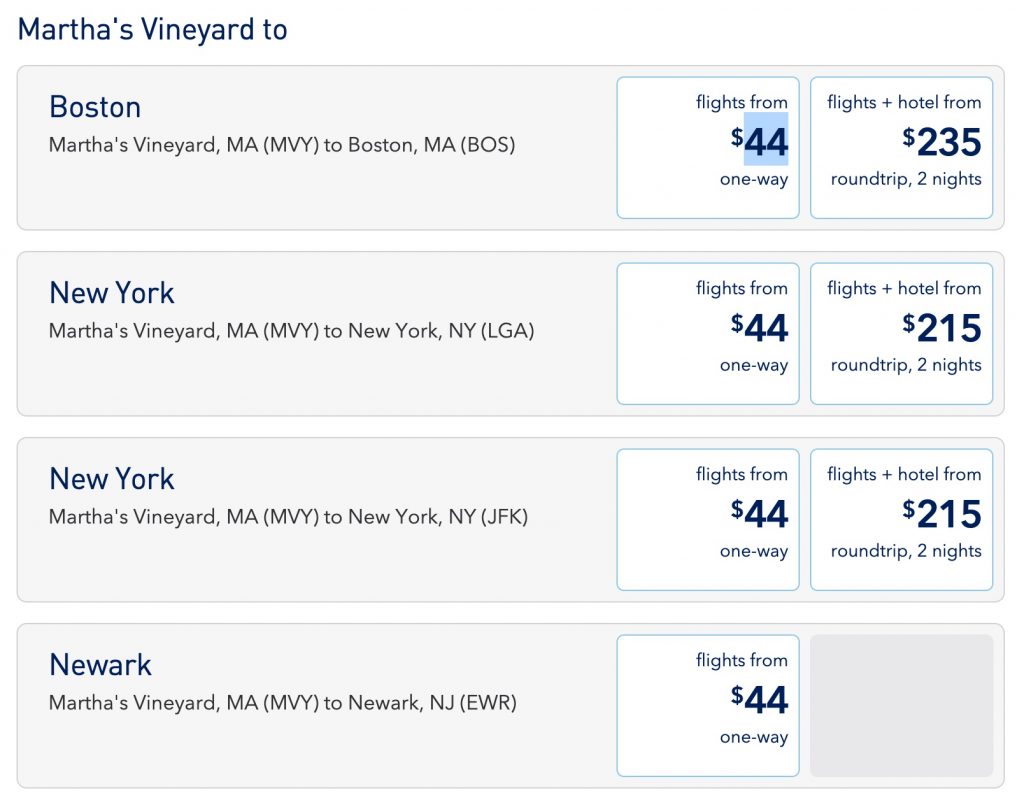Click New York heading above the LGA route

[x=112, y=293]
